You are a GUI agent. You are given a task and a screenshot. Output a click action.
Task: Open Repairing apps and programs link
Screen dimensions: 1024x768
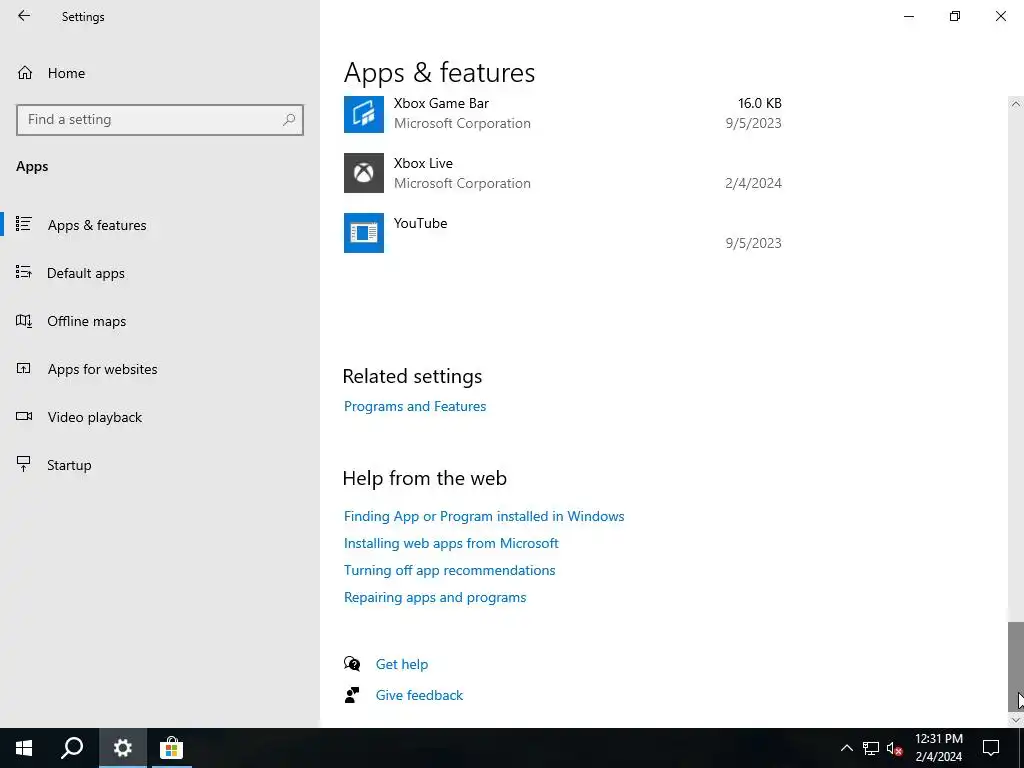tap(435, 598)
